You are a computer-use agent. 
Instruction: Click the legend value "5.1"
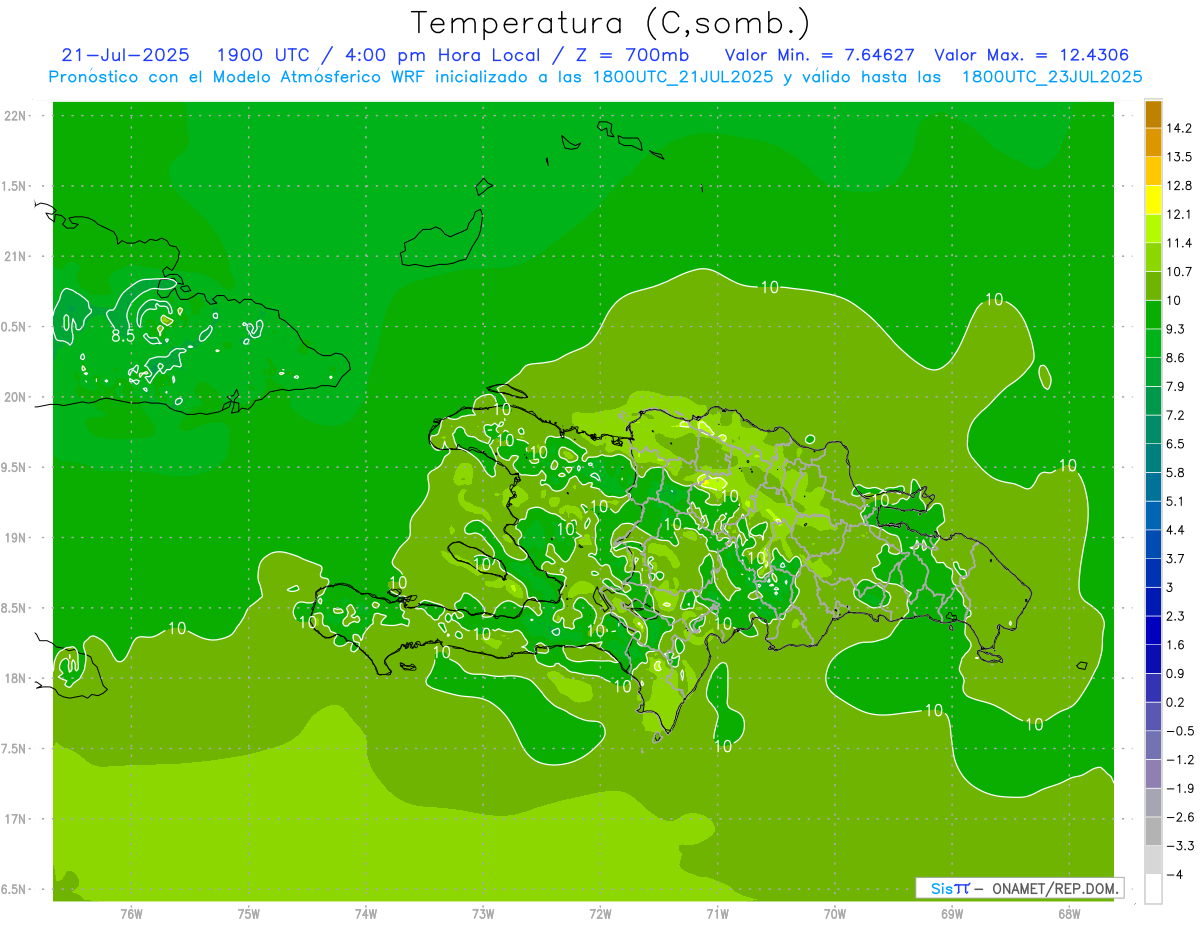(1177, 501)
